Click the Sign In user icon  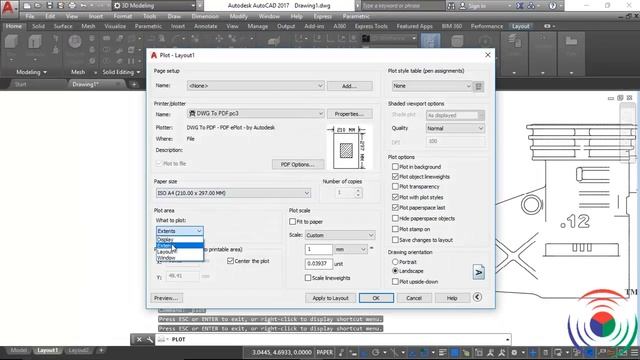coord(462,6)
